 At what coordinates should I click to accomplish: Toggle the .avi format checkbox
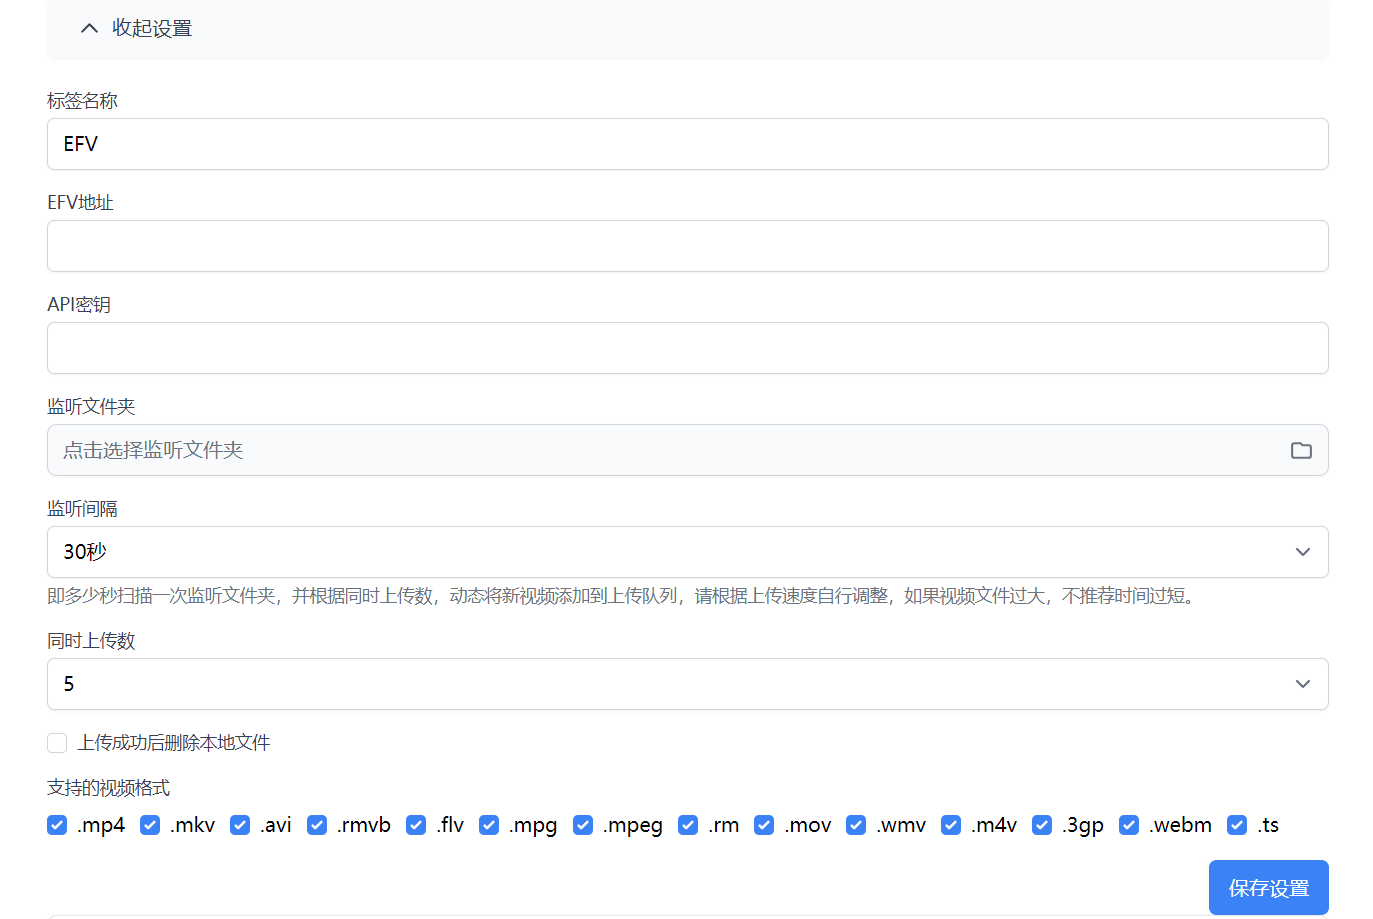(240, 825)
